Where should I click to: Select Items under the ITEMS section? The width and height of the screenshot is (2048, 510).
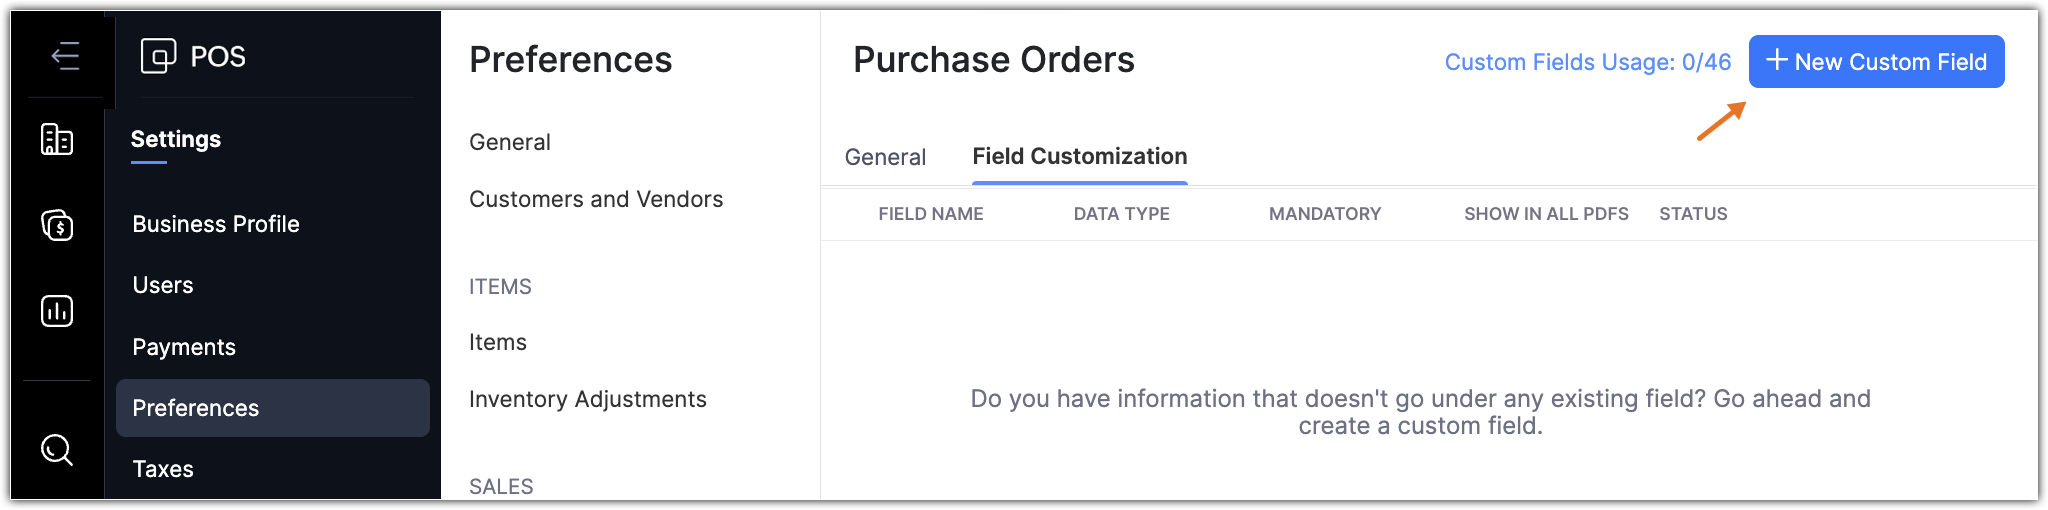click(498, 342)
